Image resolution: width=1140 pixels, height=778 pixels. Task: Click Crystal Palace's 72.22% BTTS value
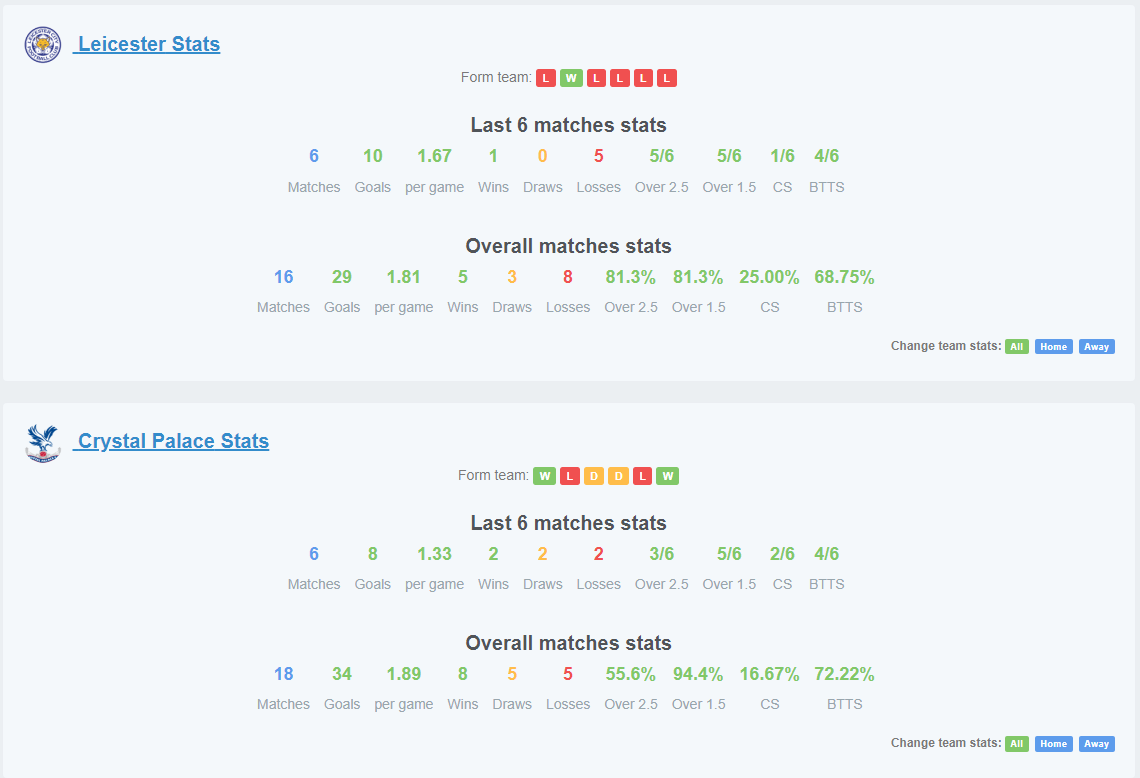point(844,674)
